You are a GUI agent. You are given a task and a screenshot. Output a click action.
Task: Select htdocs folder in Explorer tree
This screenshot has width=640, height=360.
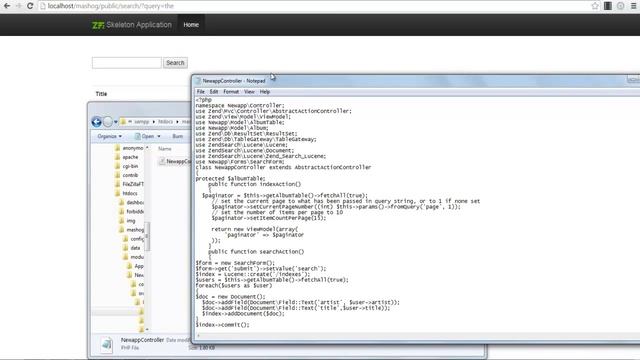(127, 193)
